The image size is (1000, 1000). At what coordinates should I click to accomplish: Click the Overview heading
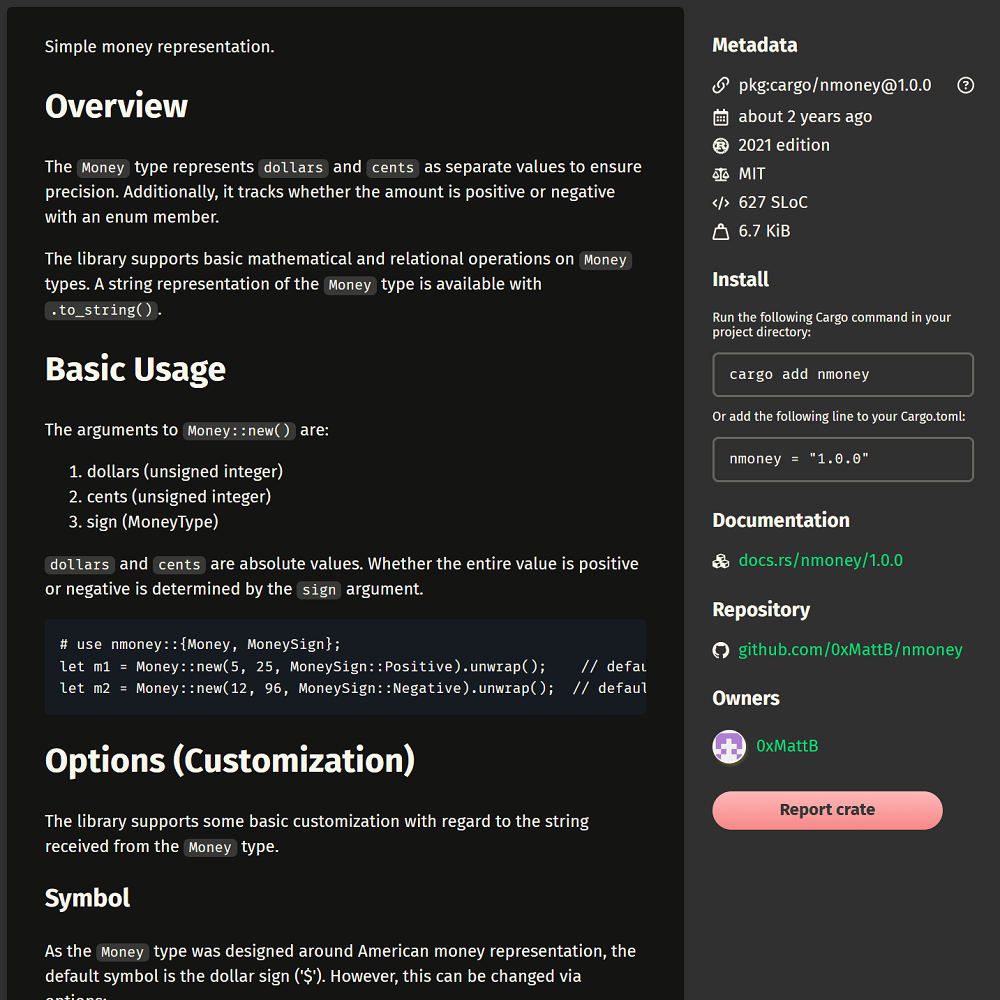tap(116, 106)
